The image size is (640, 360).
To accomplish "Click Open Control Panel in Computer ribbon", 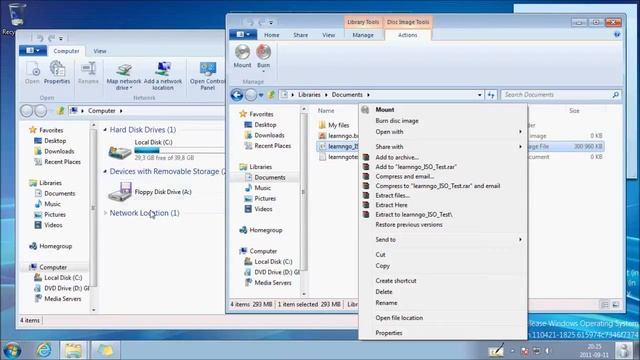I will (x=207, y=76).
